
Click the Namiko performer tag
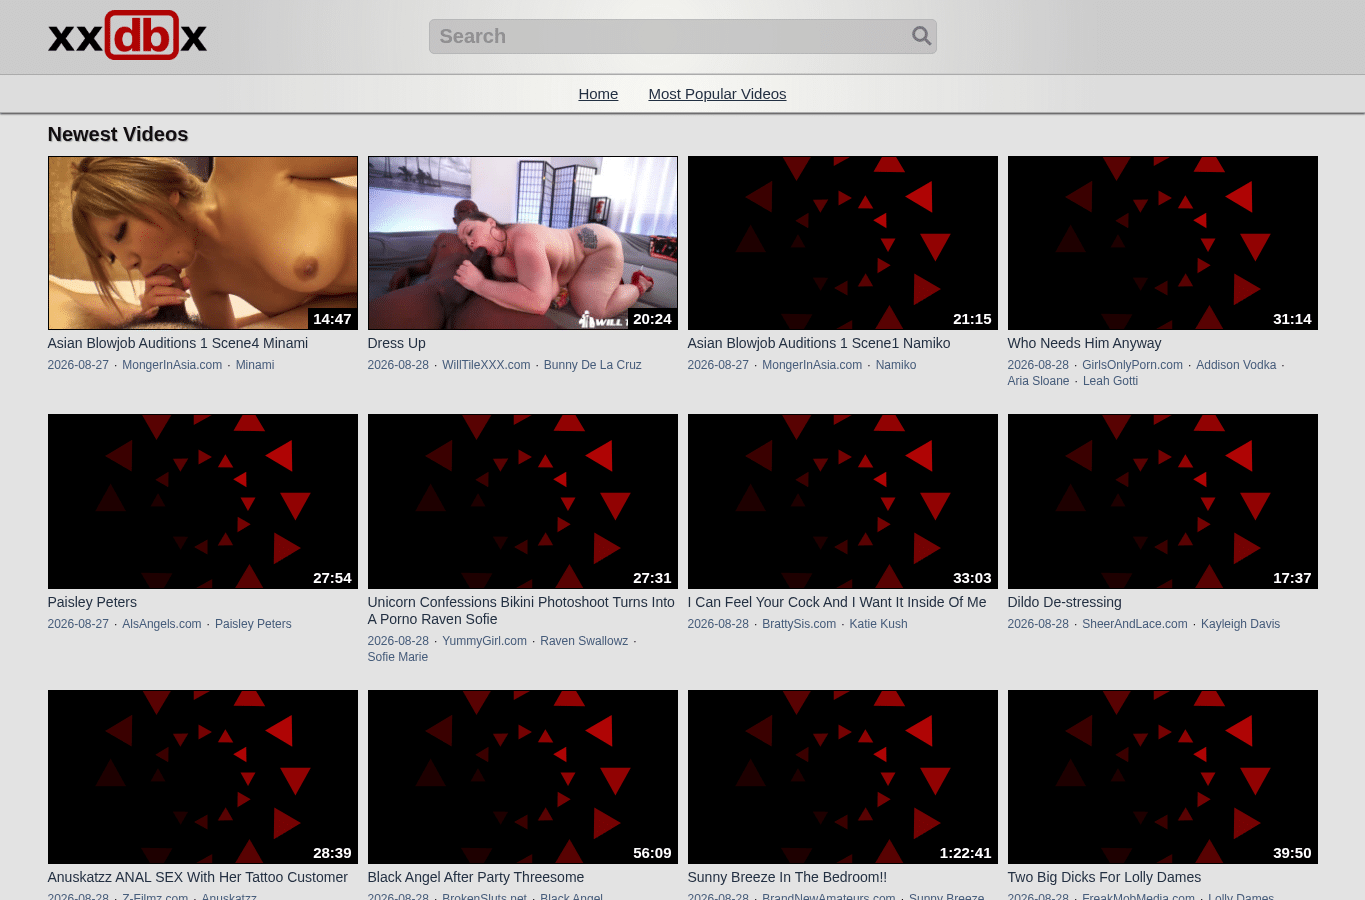[896, 365]
